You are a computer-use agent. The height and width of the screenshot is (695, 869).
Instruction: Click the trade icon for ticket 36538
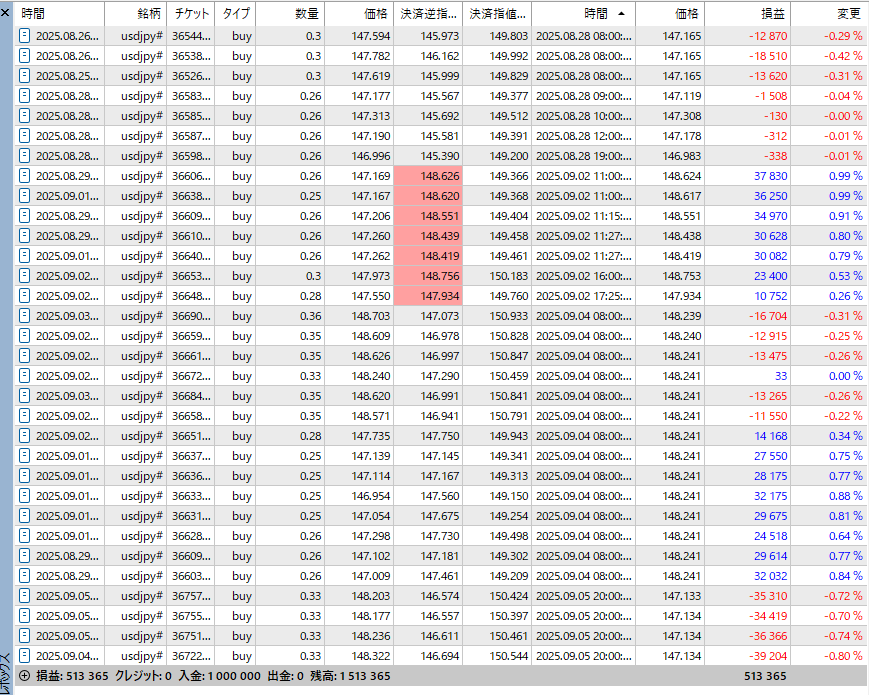(24, 56)
